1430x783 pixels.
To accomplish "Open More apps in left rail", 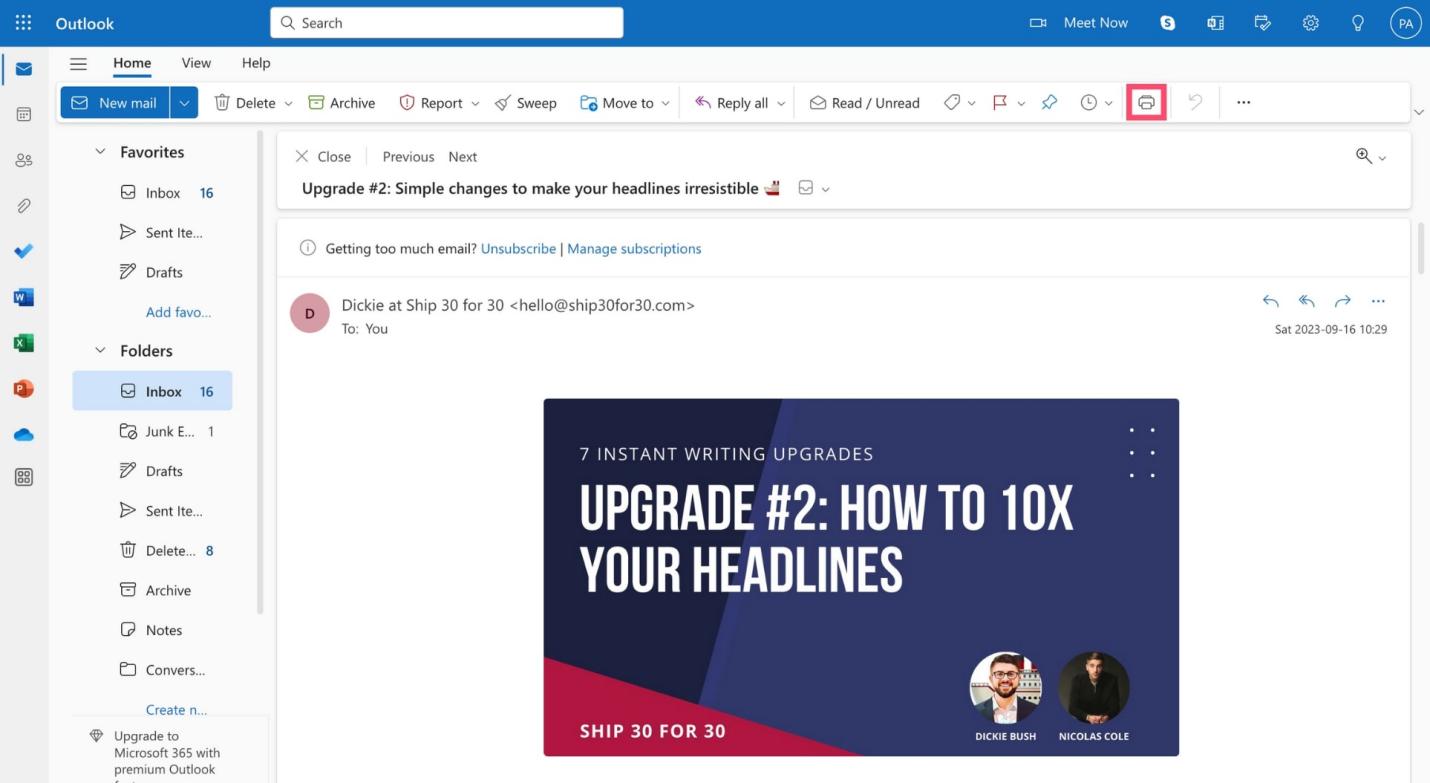I will pyautogui.click(x=24, y=477).
